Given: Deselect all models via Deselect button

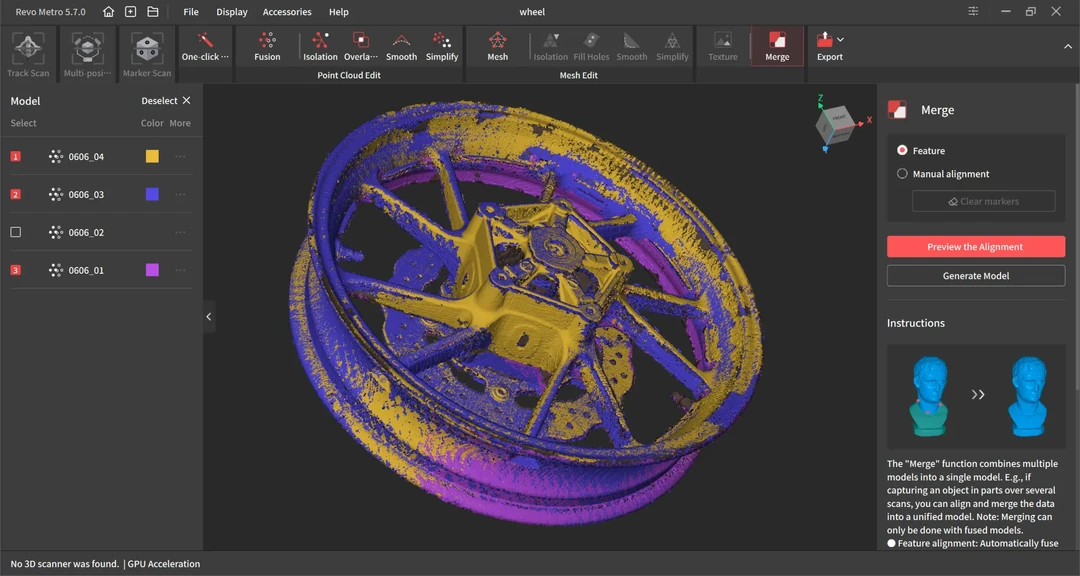Looking at the screenshot, I should [x=166, y=101].
